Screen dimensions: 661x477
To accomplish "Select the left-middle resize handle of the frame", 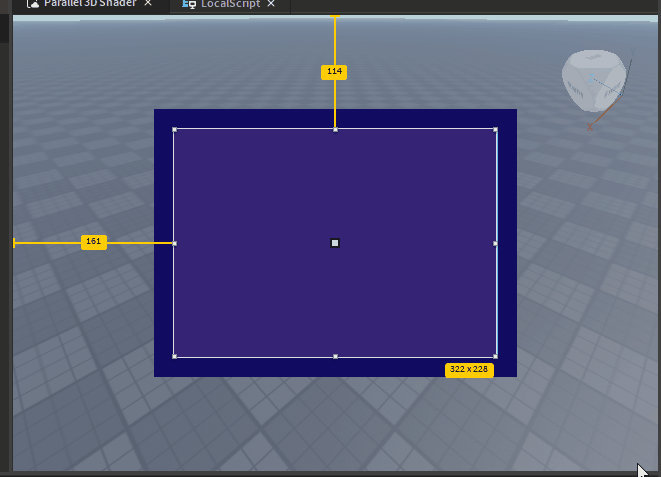I will pyautogui.click(x=175, y=243).
